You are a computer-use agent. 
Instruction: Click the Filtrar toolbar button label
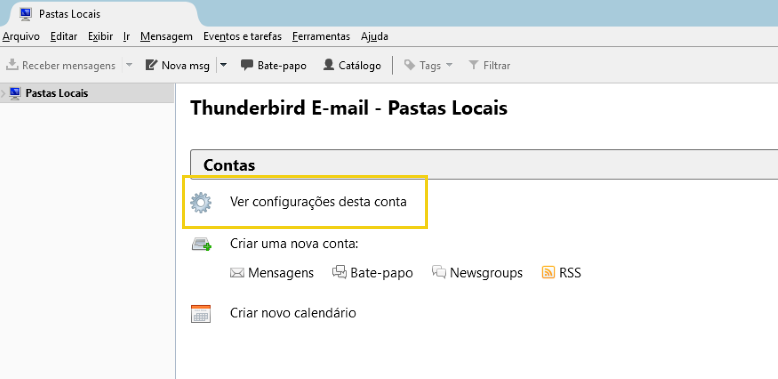pos(497,65)
